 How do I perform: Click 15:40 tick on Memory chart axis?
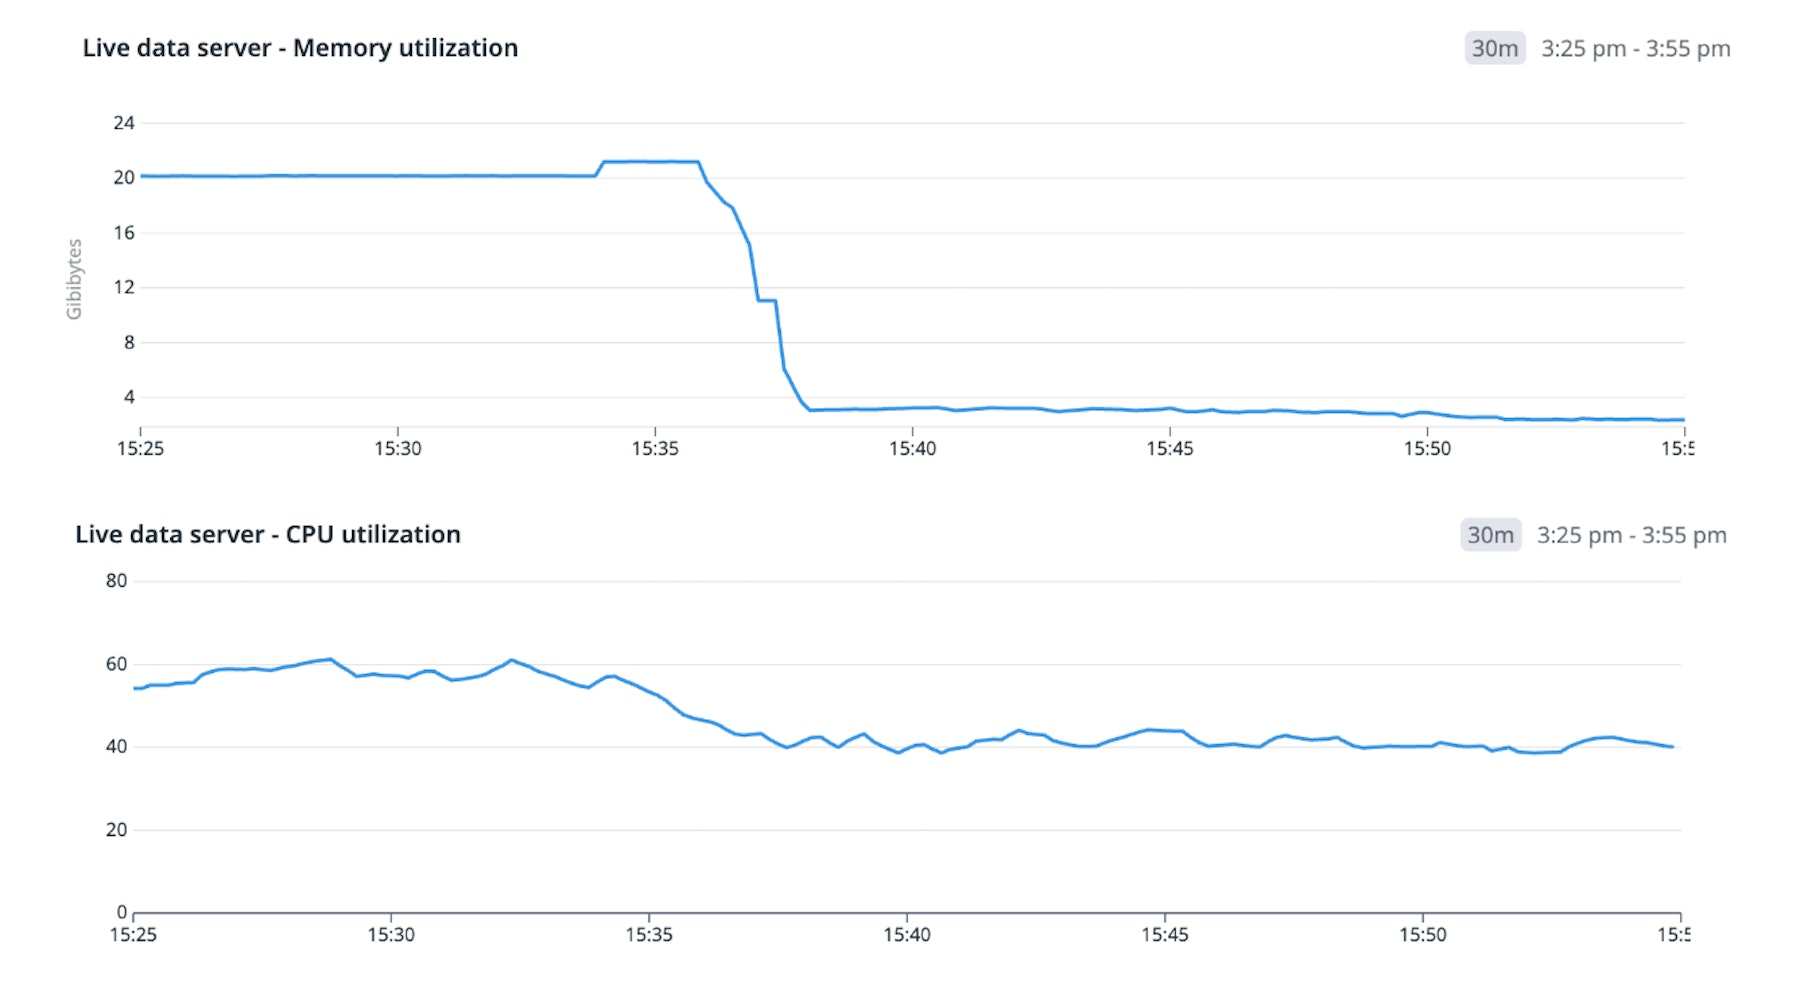click(x=912, y=449)
